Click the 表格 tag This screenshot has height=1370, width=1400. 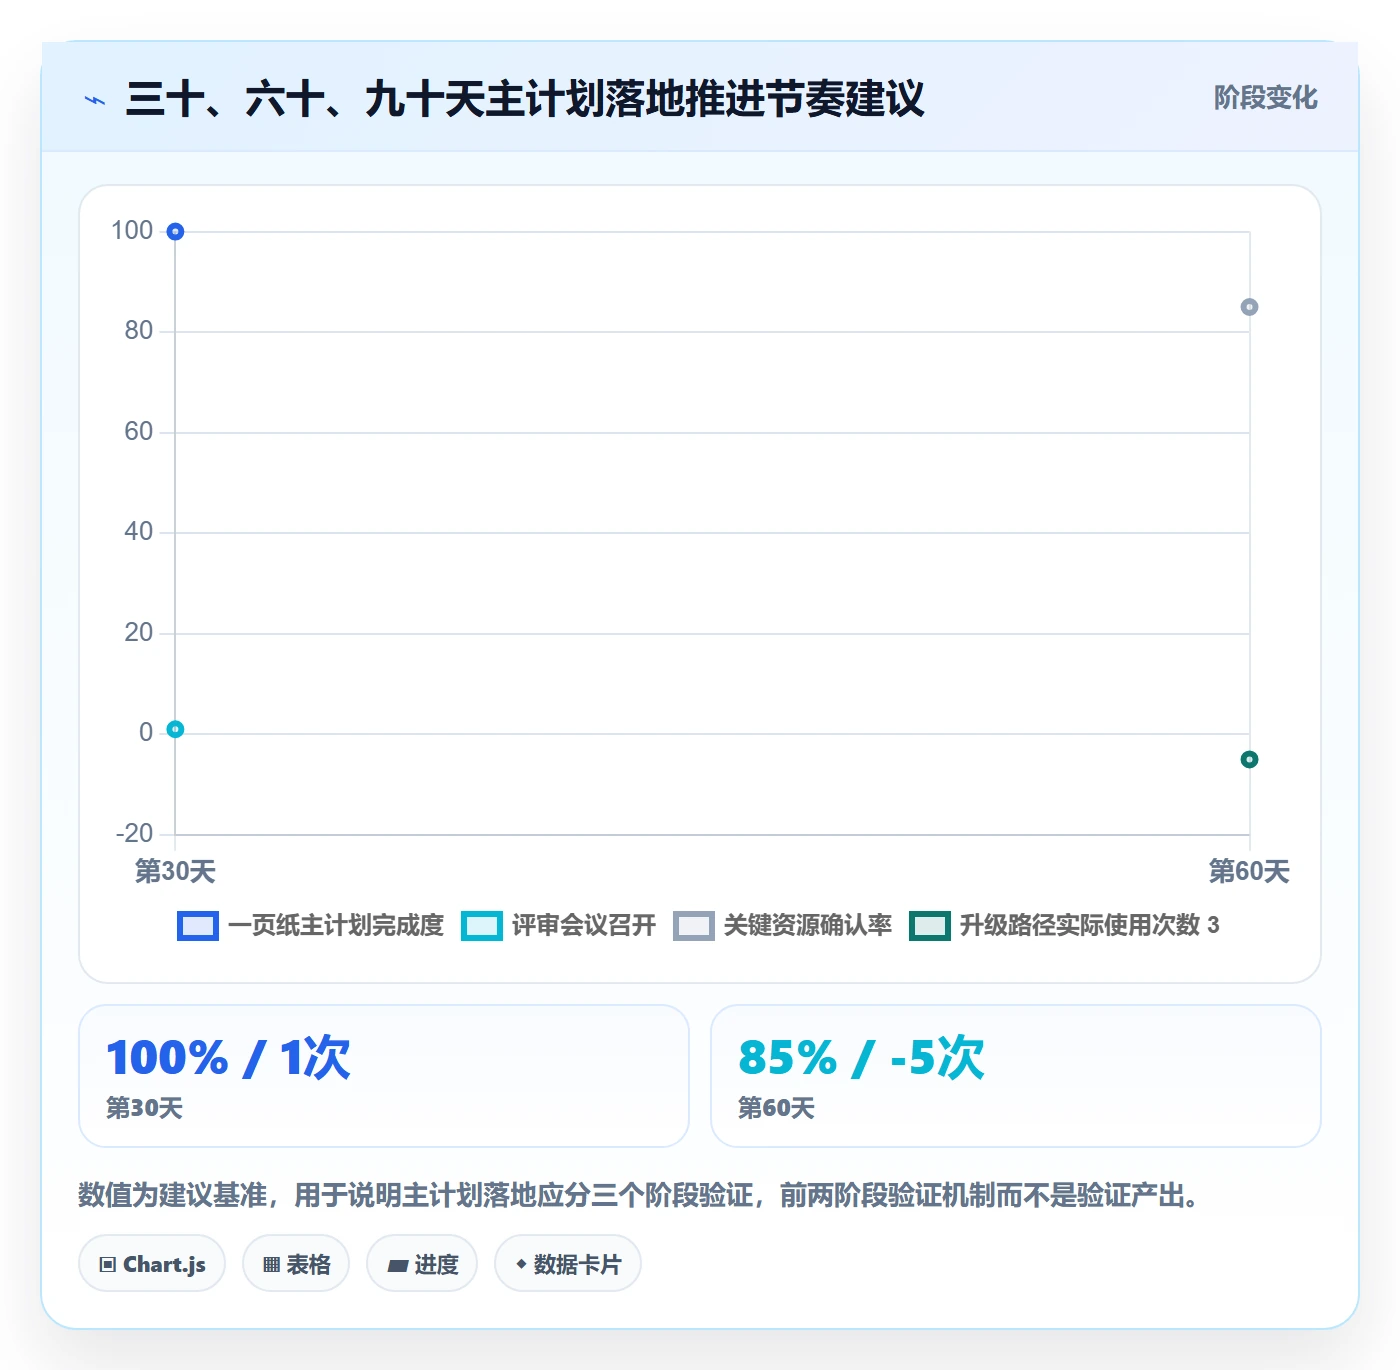[296, 1264]
